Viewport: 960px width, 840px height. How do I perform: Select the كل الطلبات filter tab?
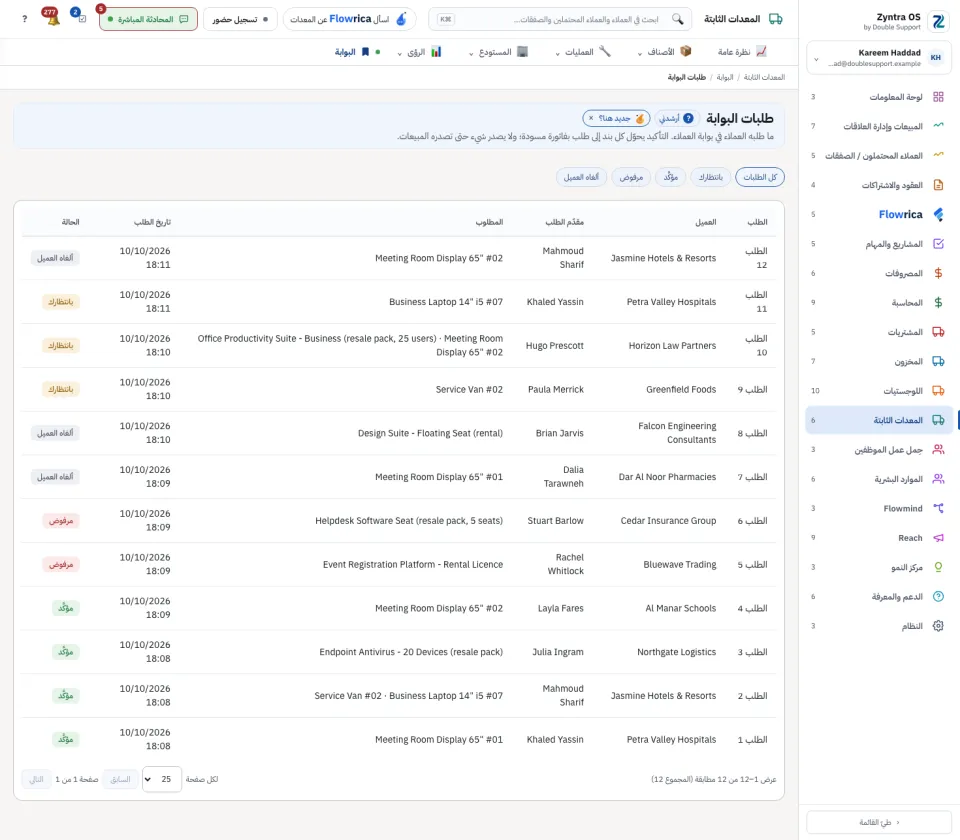pyautogui.click(x=760, y=177)
